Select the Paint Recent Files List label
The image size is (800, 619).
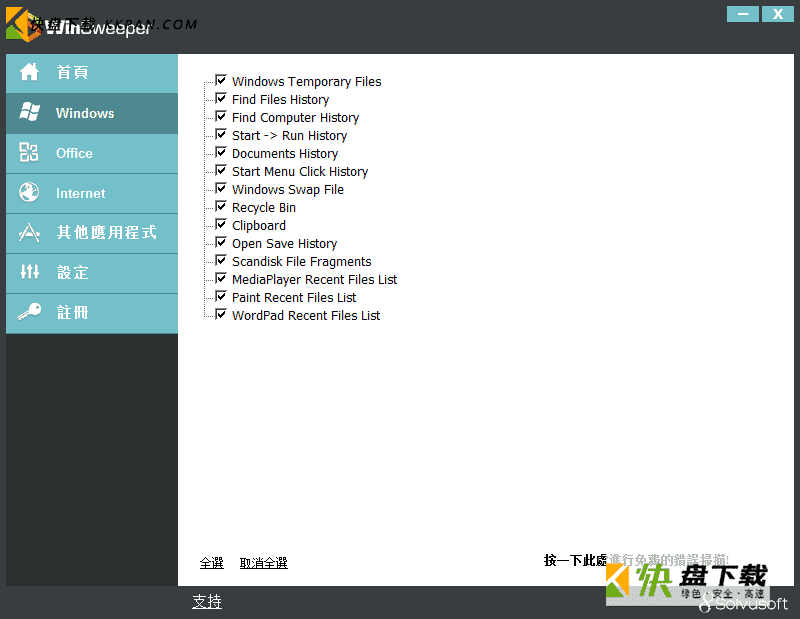click(x=294, y=298)
